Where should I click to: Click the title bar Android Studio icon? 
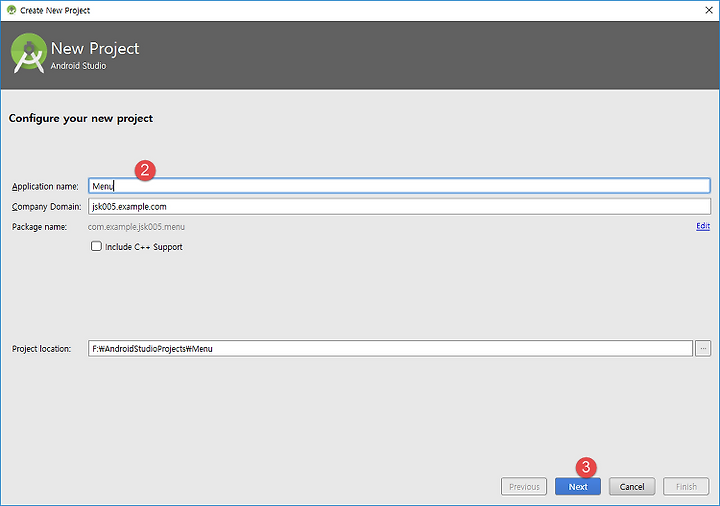point(11,10)
